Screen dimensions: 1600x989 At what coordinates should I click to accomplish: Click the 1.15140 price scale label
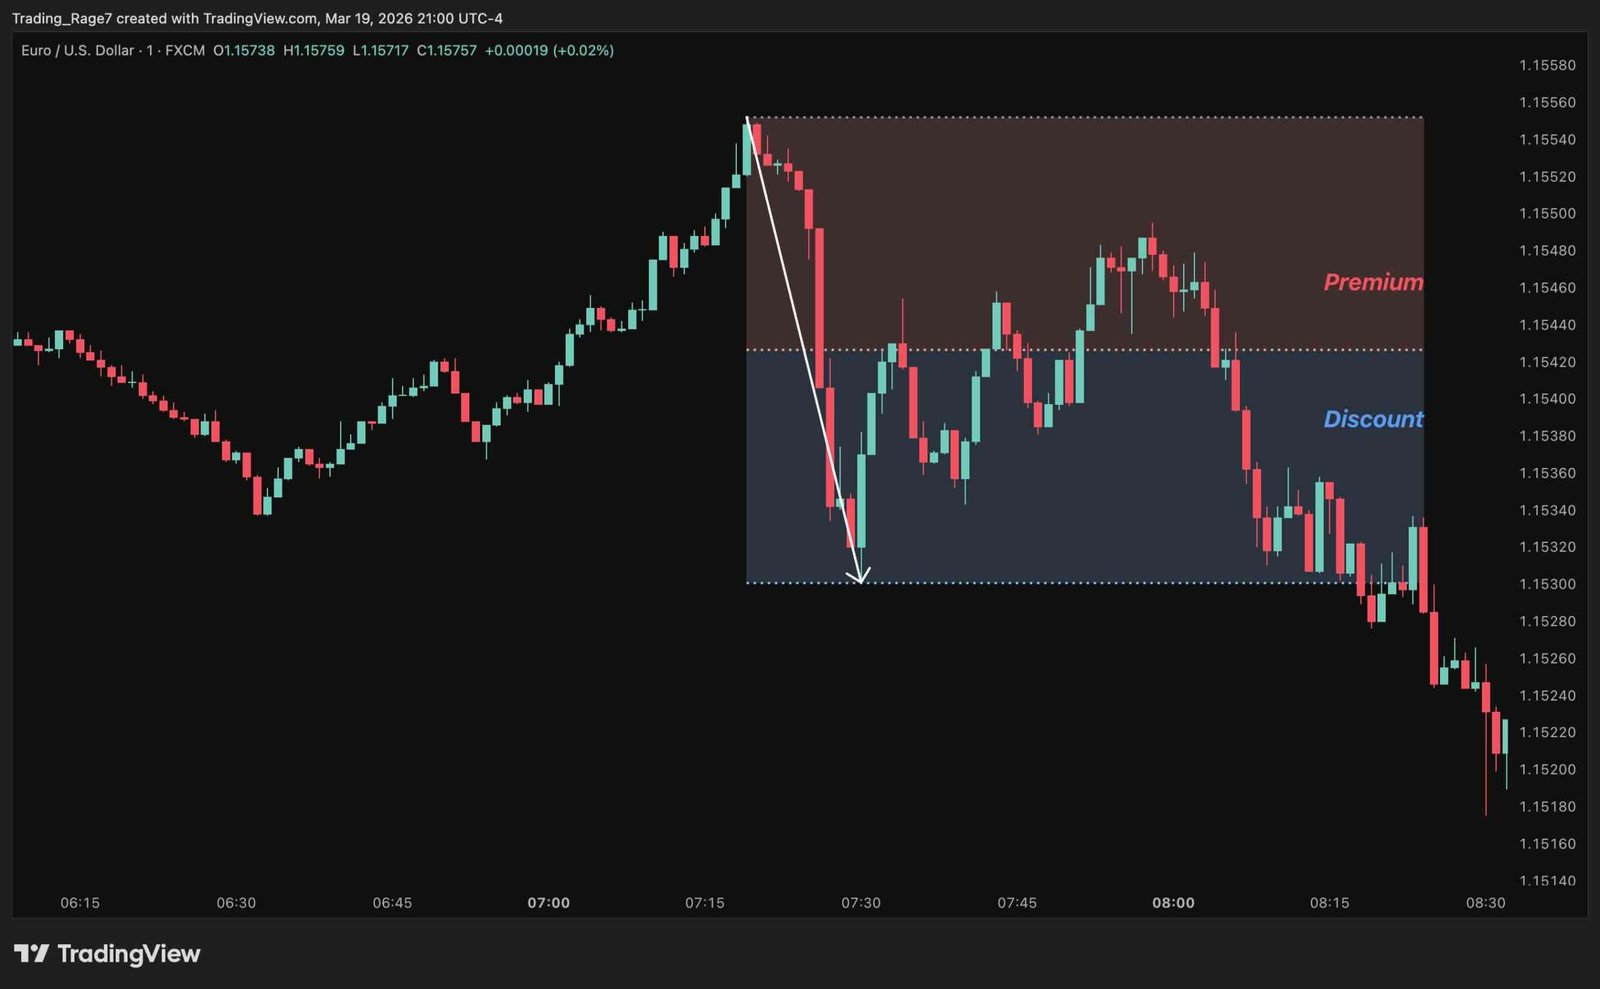pos(1547,881)
